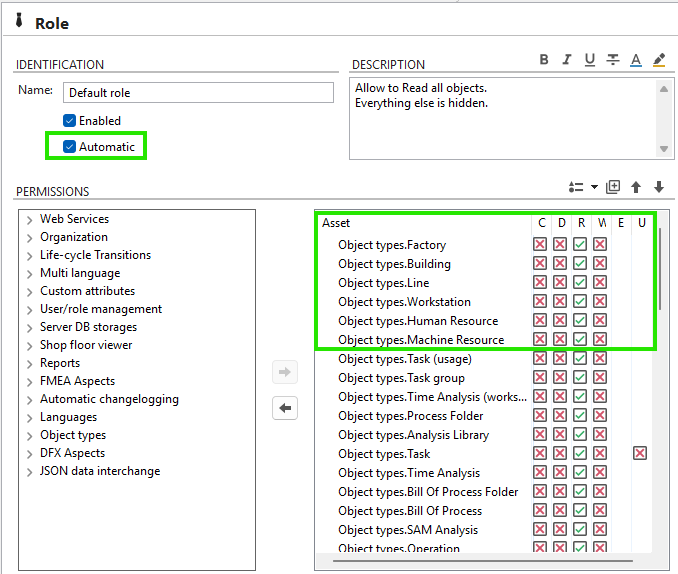Select the Shop floor viewer tree item

[x=86, y=345]
